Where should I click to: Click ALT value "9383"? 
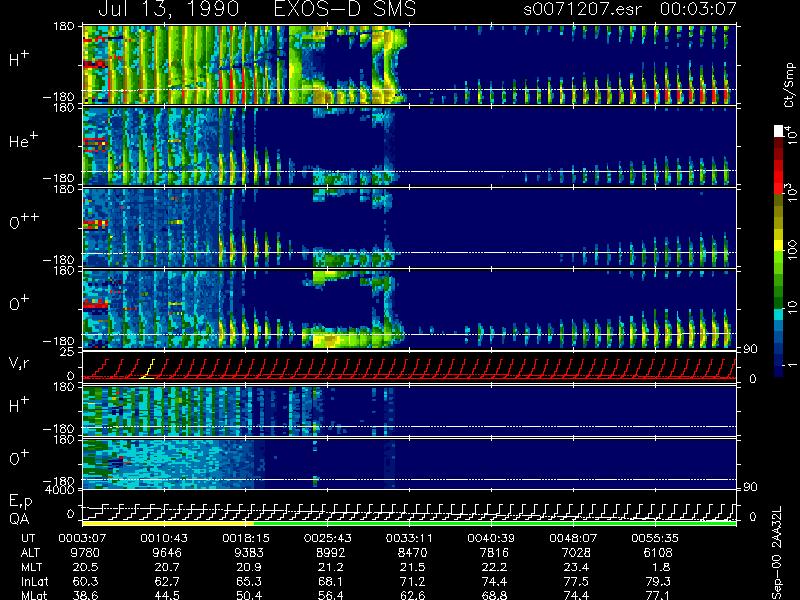(x=248, y=553)
